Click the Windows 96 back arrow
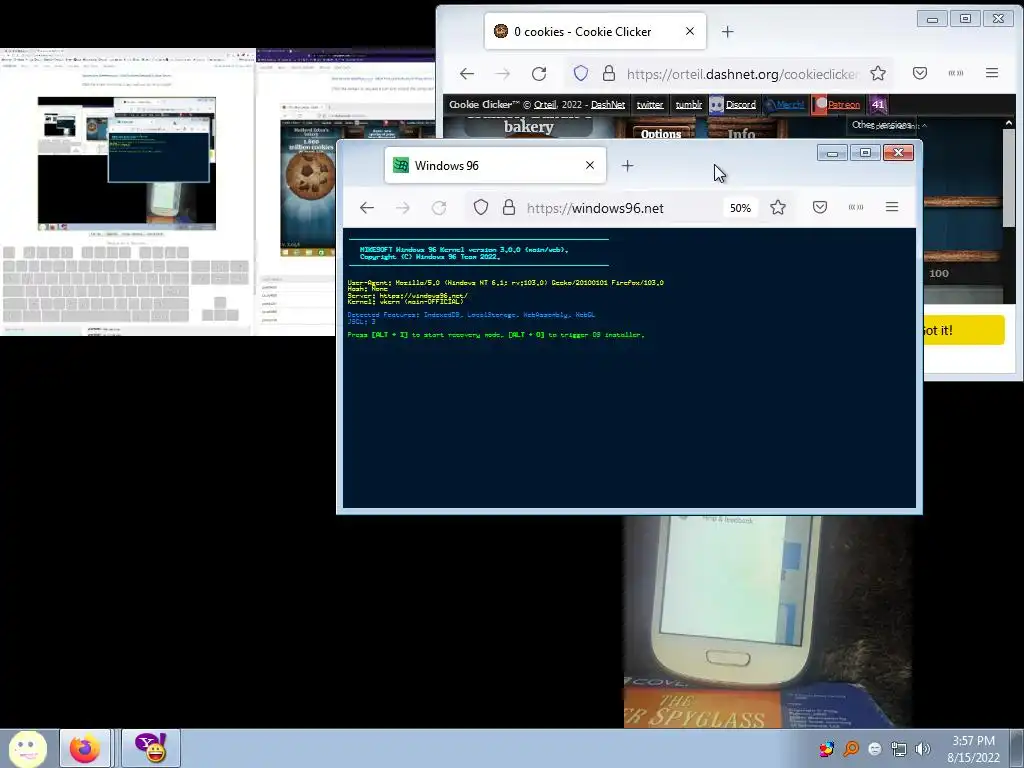The height and width of the screenshot is (768, 1024). tap(367, 208)
